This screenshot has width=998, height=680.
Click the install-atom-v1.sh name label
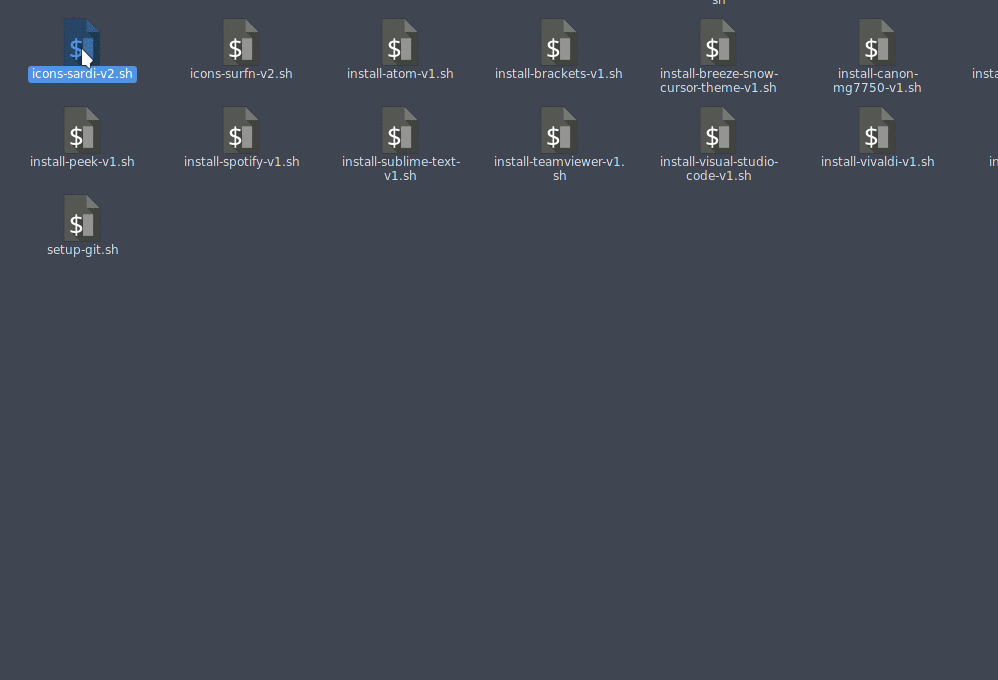pyautogui.click(x=400, y=74)
